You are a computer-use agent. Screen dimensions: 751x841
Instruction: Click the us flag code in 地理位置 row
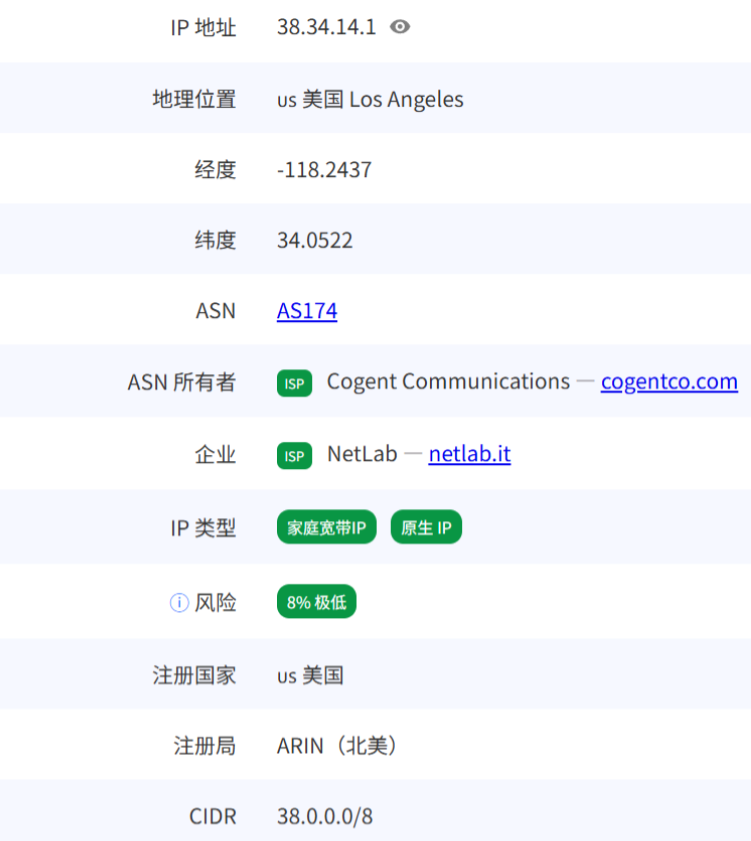pyautogui.click(x=286, y=100)
